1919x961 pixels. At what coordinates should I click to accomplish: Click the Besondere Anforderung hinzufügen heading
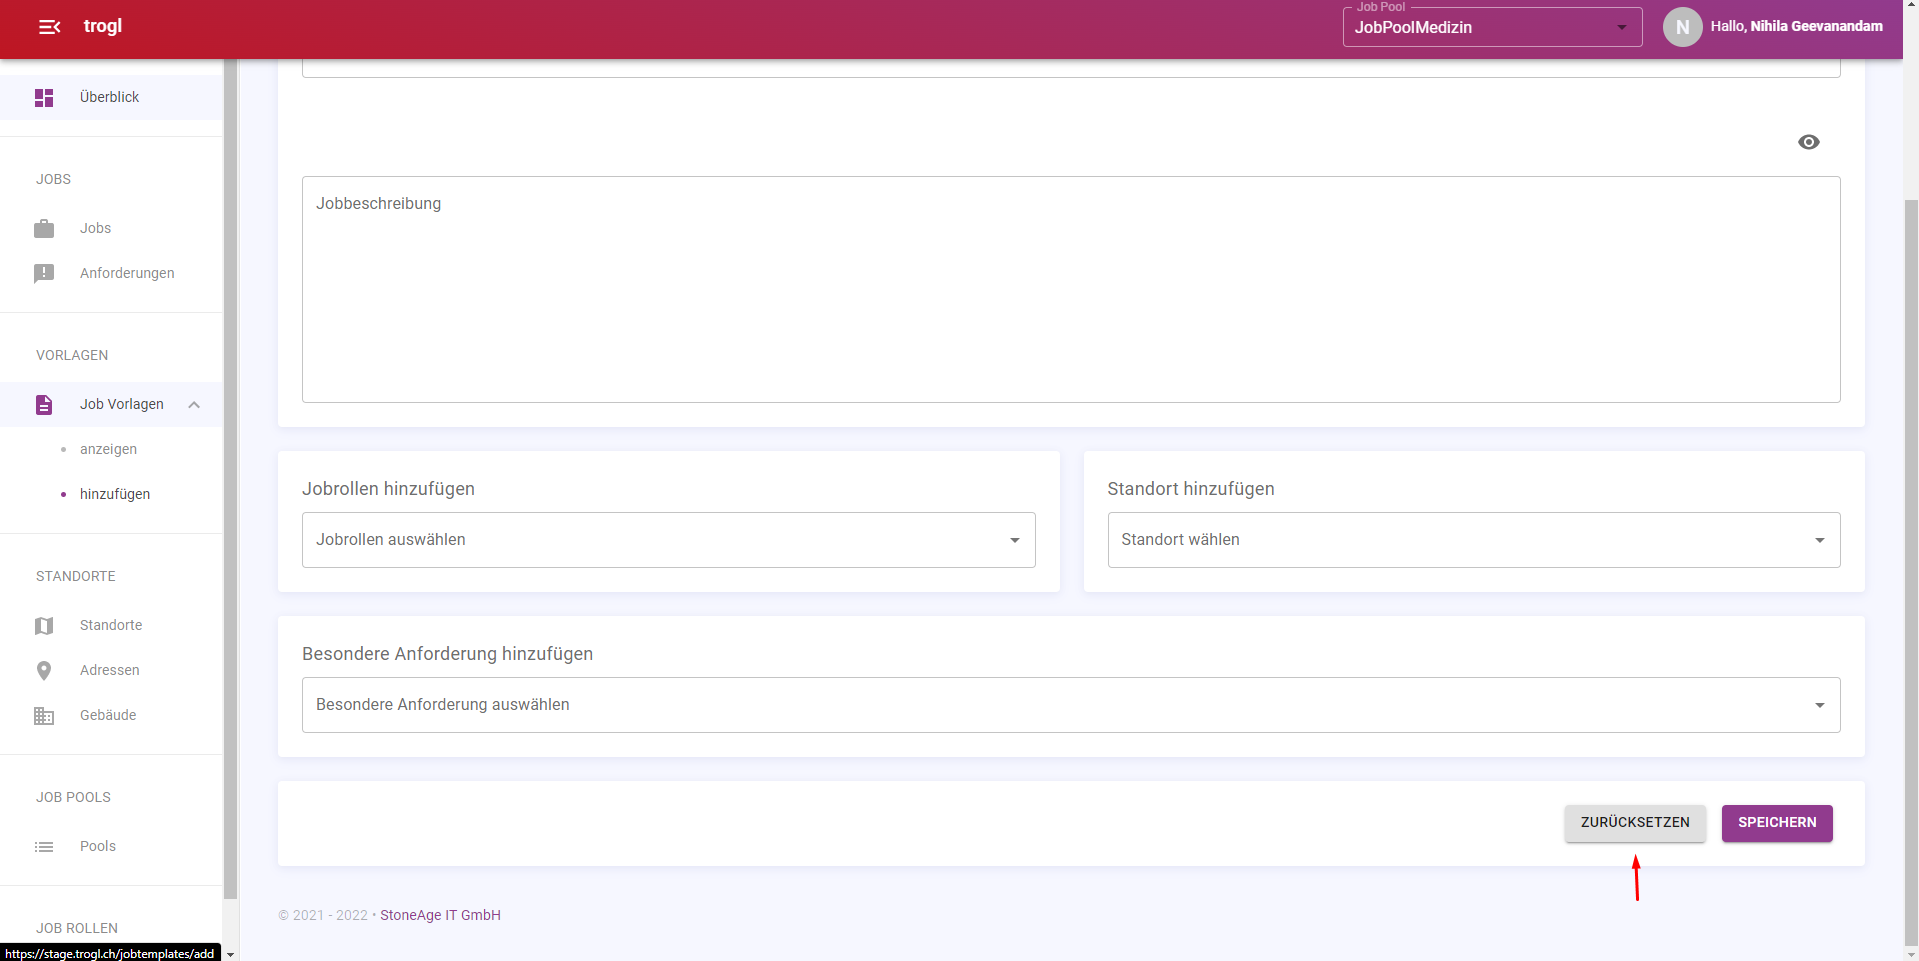(x=447, y=654)
